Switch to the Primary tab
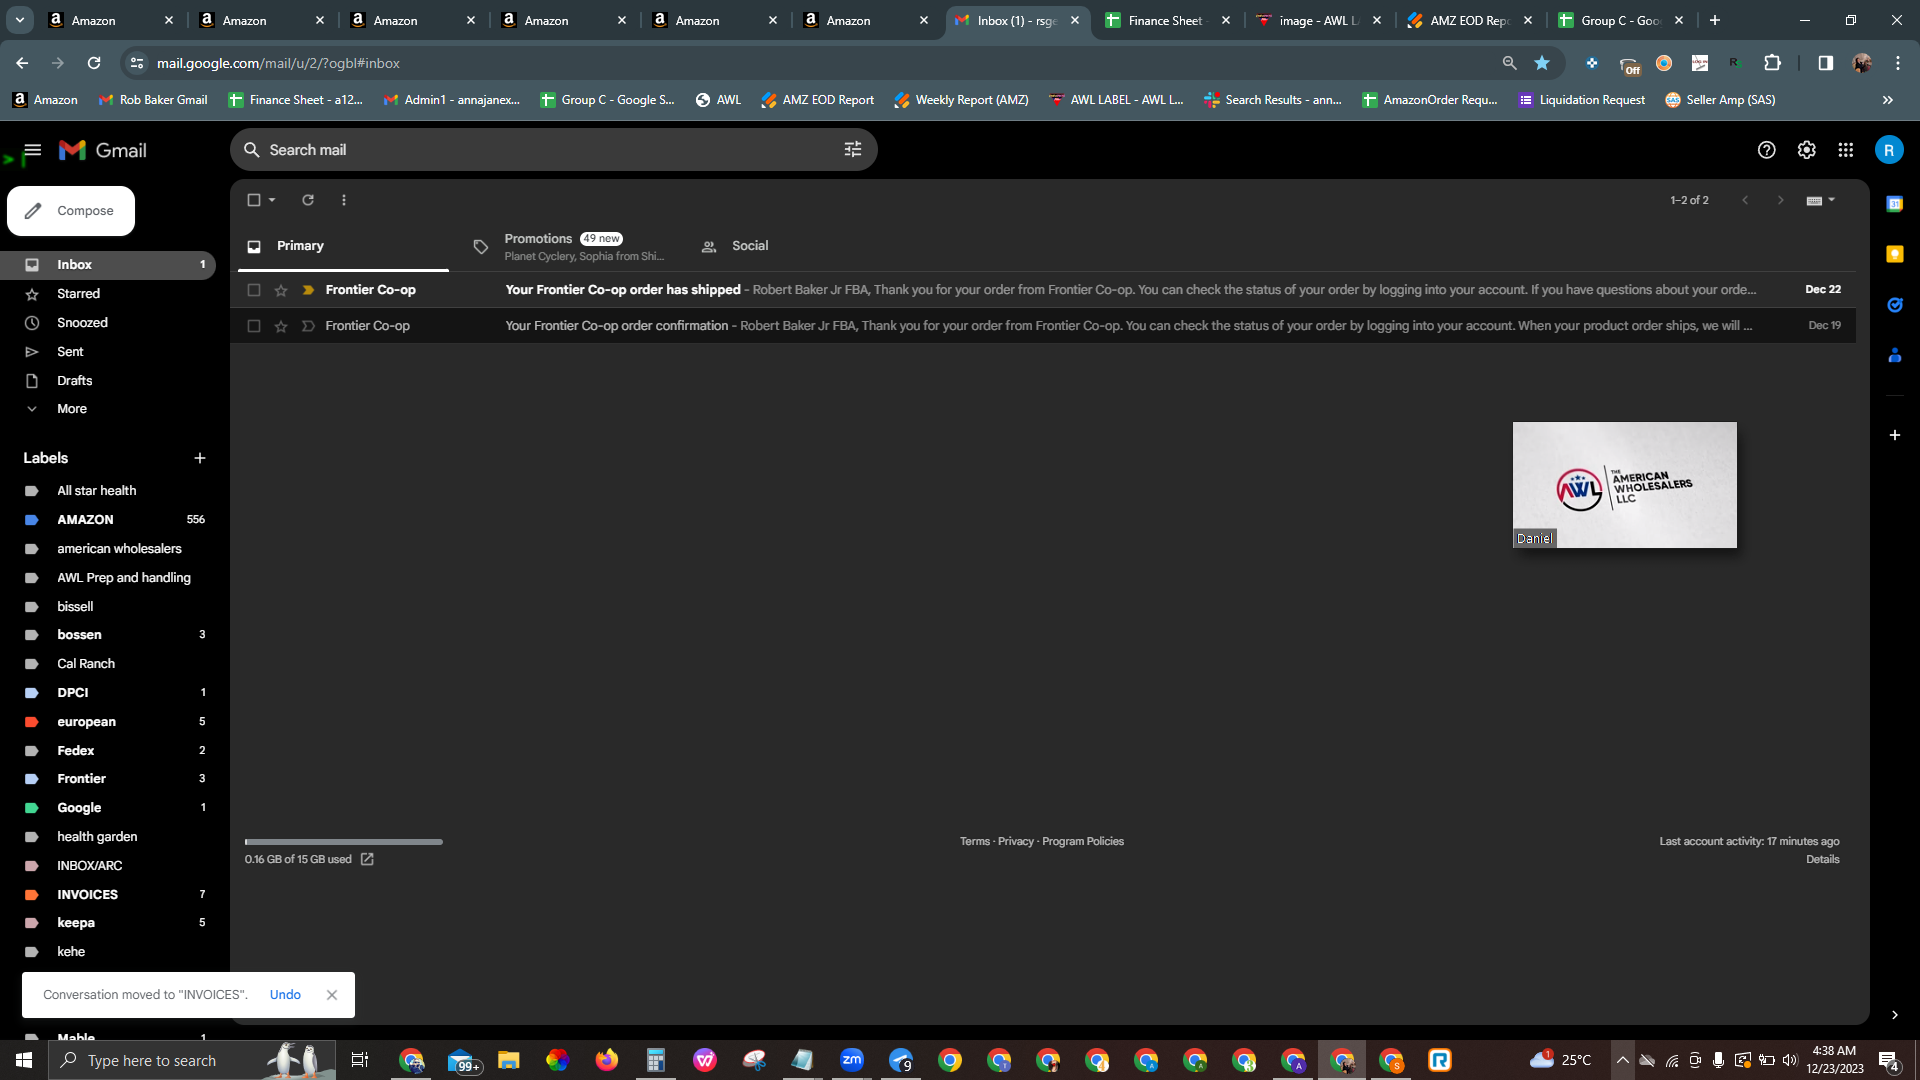This screenshot has height=1080, width=1920. 343,246
